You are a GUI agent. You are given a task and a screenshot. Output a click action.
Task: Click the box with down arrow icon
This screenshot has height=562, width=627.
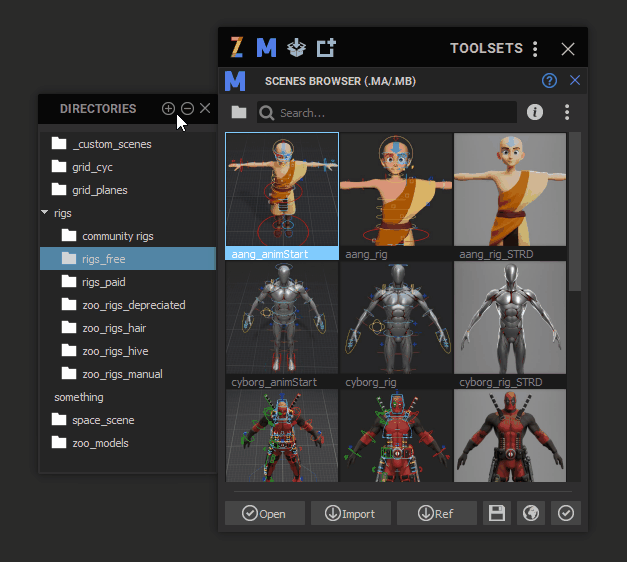tap(296, 48)
